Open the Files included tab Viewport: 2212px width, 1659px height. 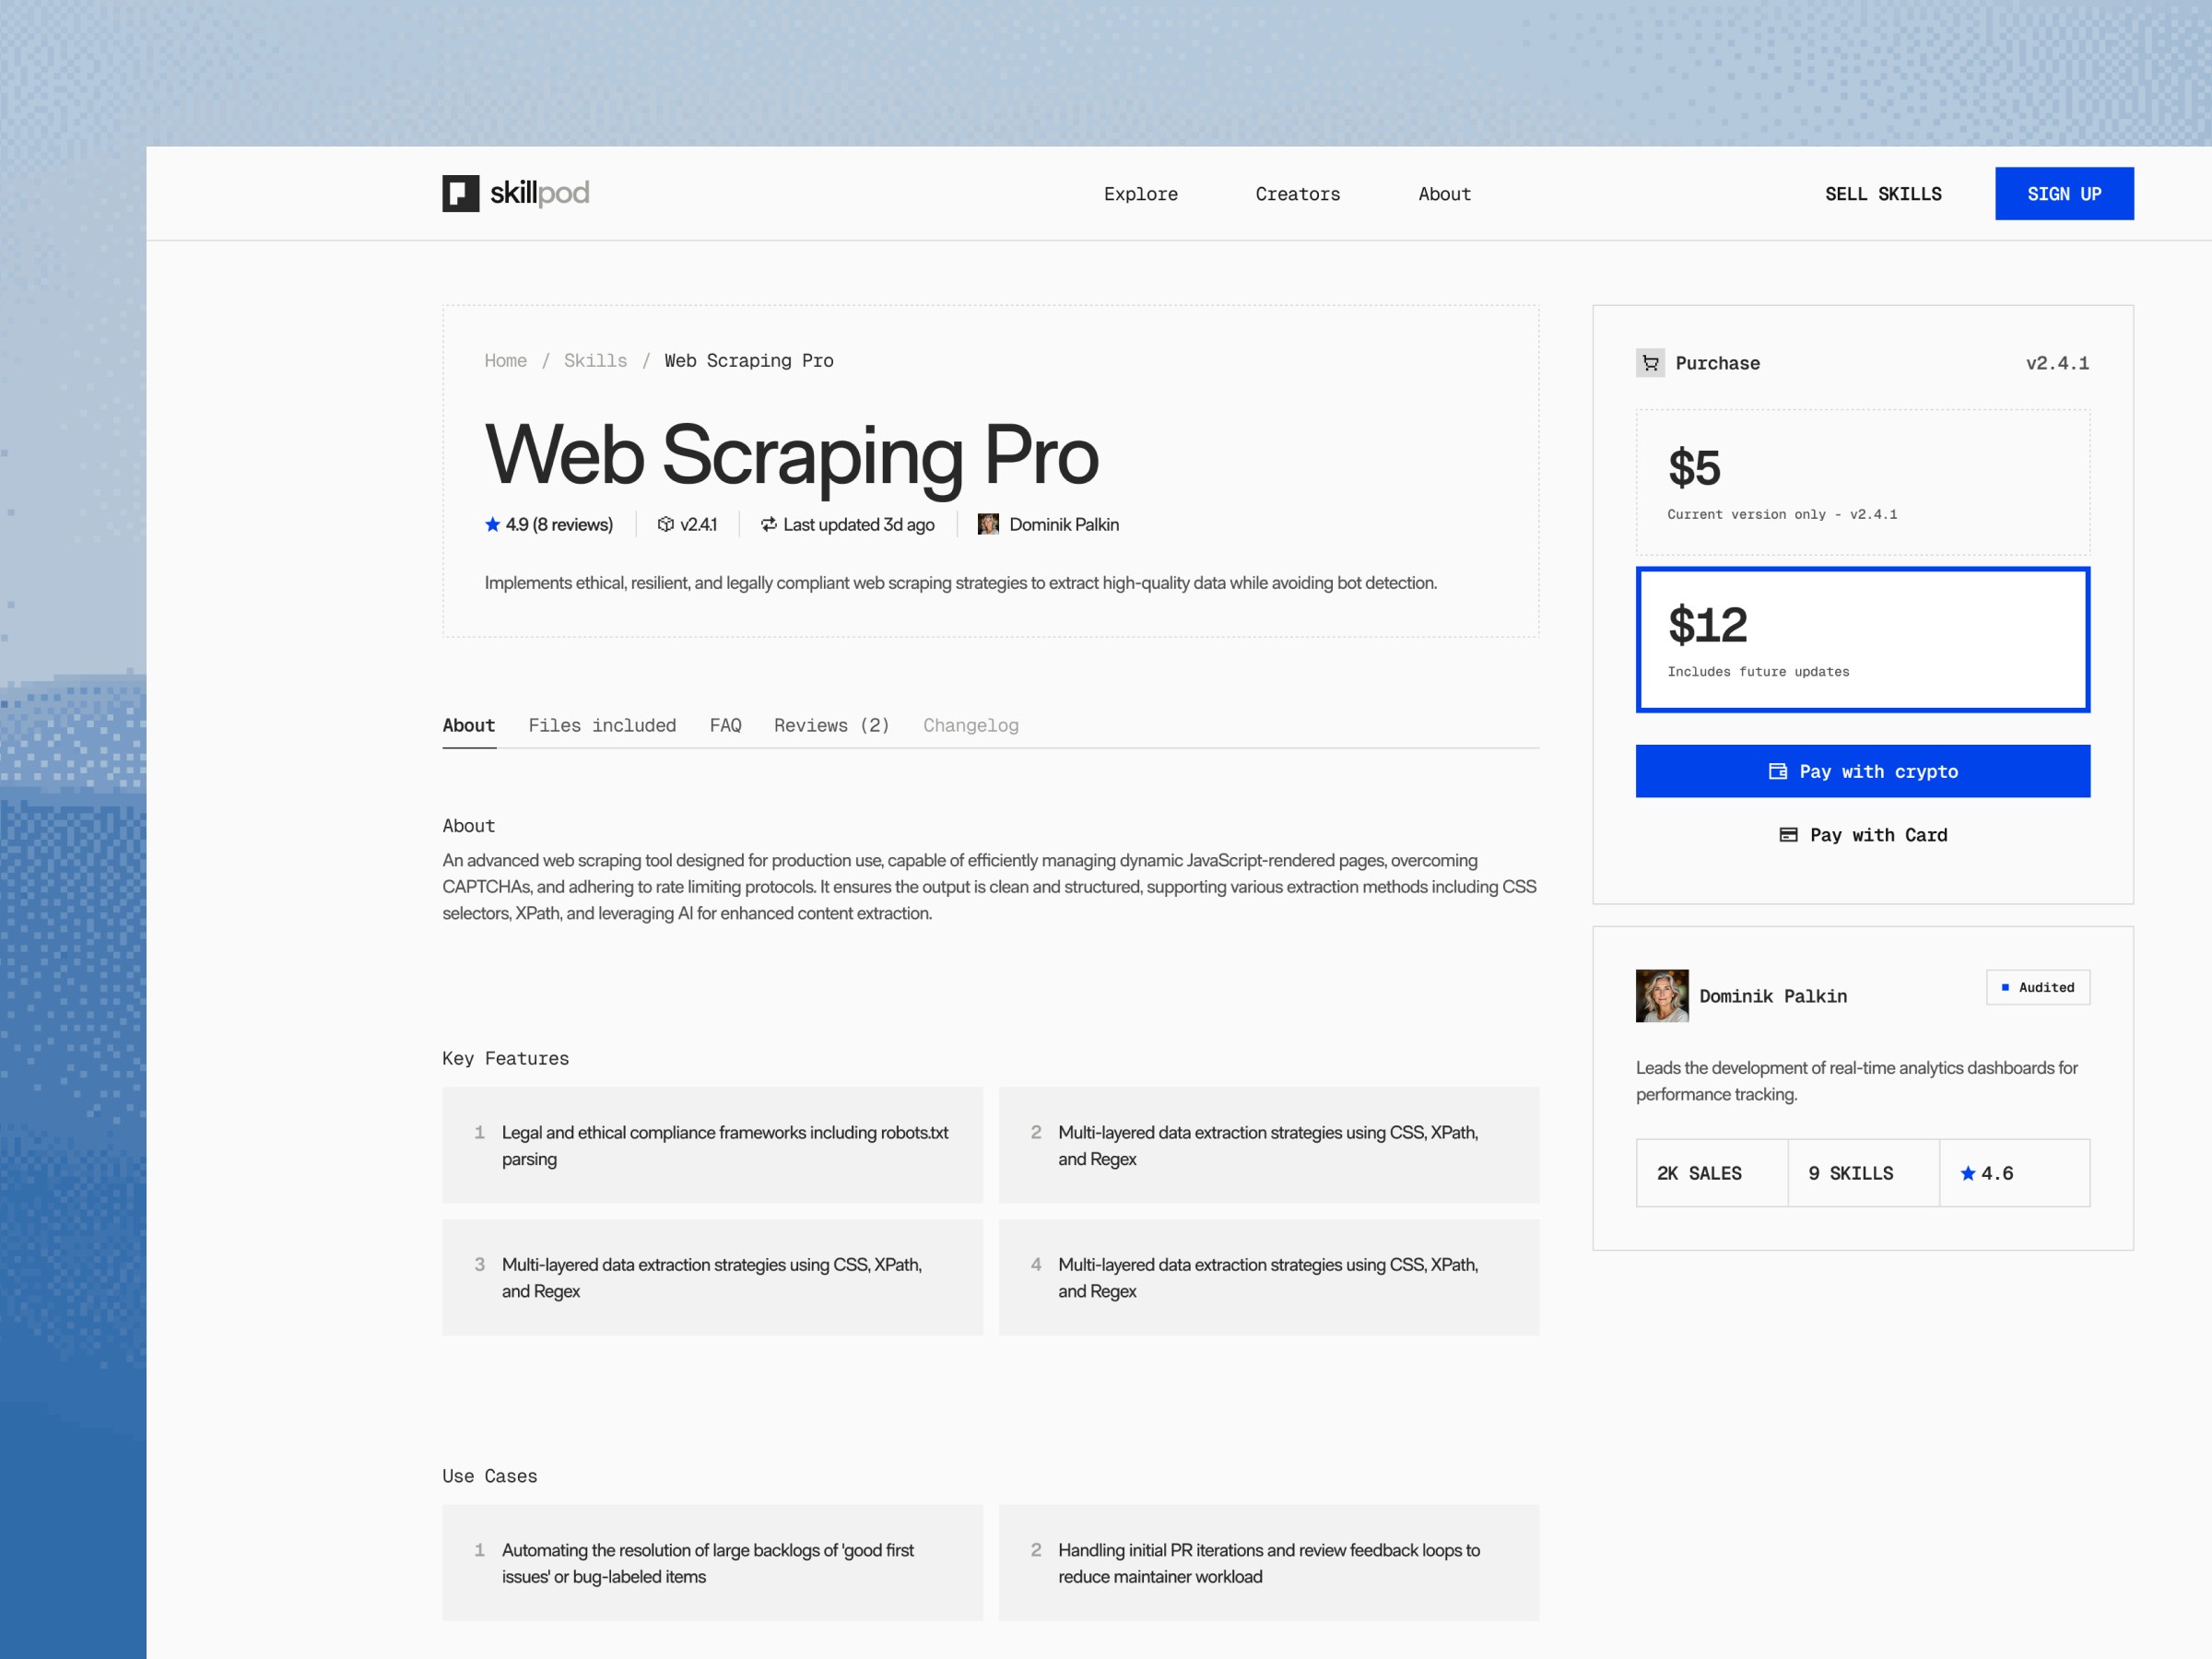pyautogui.click(x=602, y=725)
